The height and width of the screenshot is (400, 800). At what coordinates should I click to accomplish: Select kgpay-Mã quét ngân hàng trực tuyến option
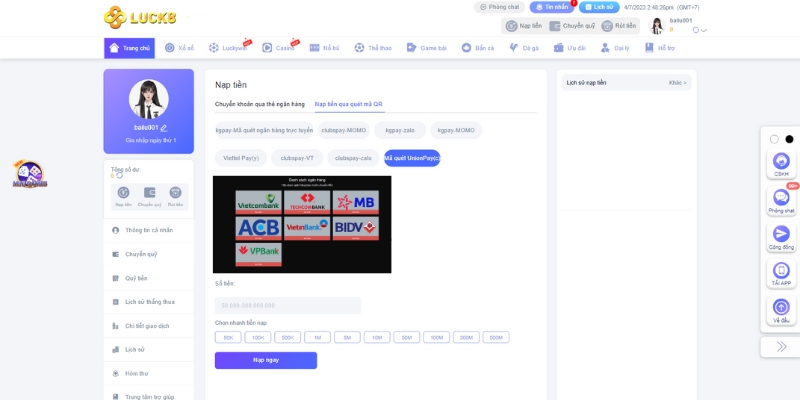(264, 130)
